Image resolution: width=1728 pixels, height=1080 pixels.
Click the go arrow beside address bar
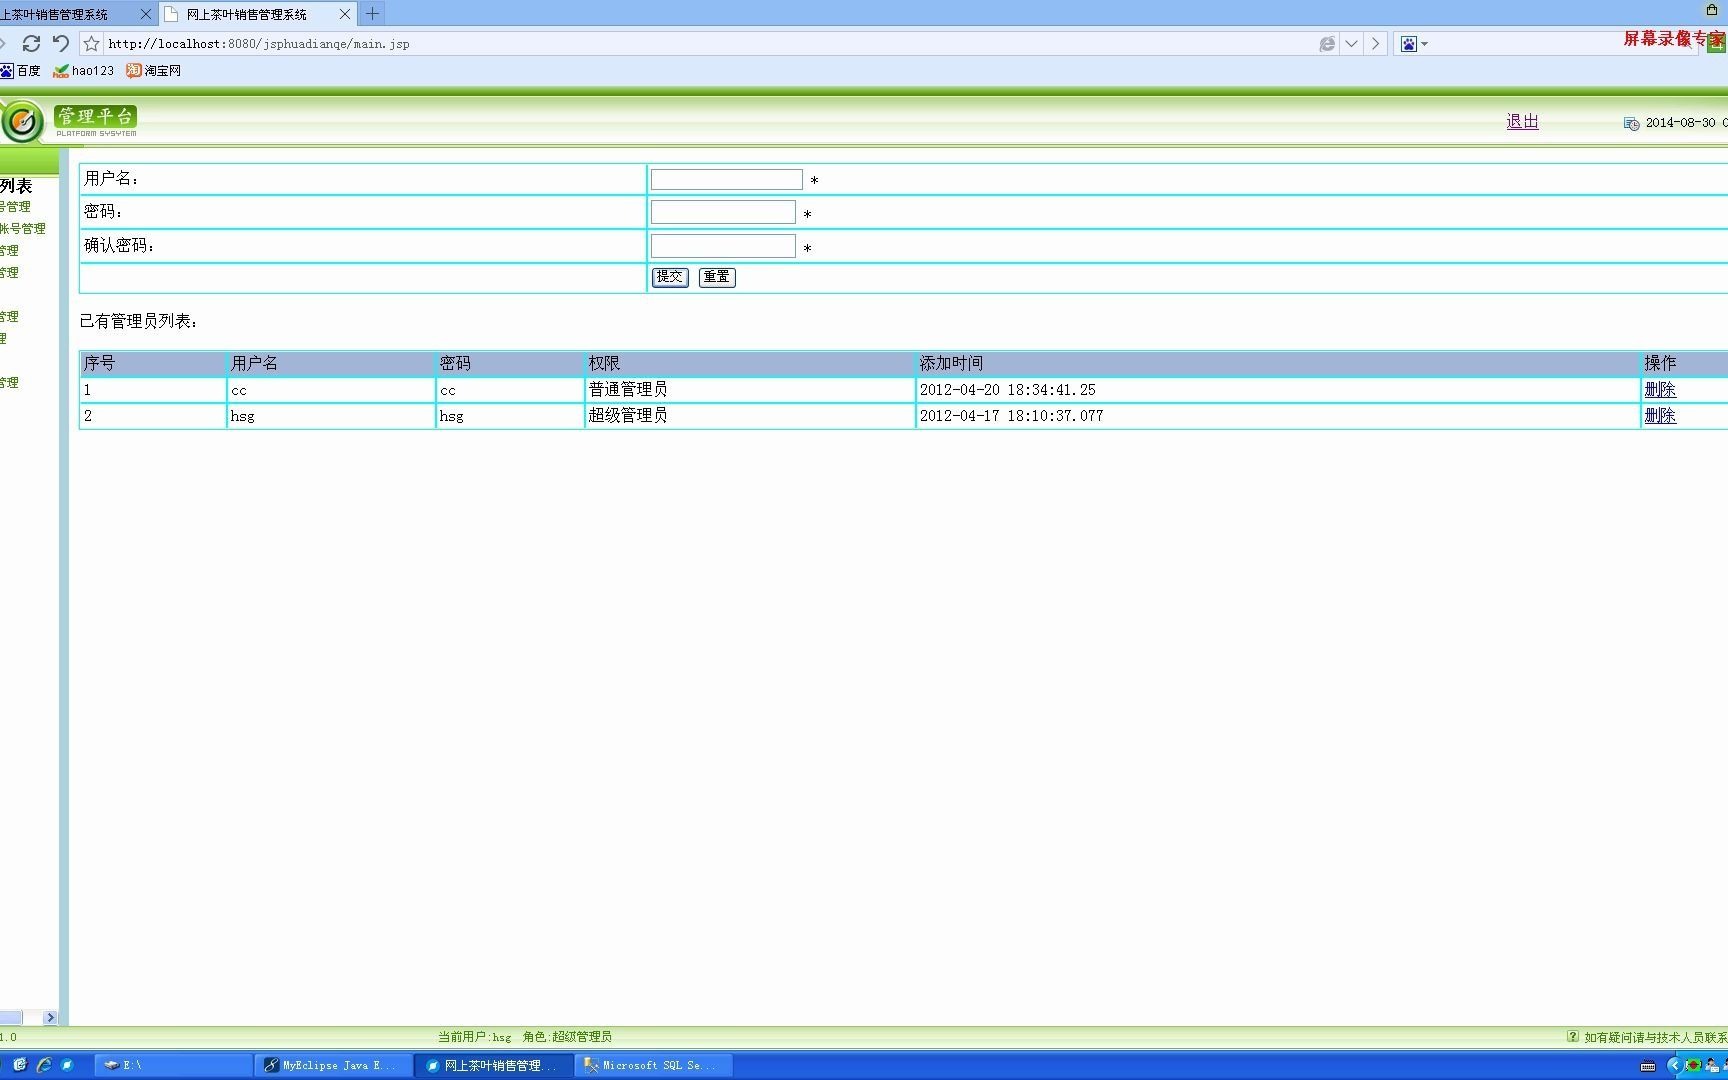1376,43
